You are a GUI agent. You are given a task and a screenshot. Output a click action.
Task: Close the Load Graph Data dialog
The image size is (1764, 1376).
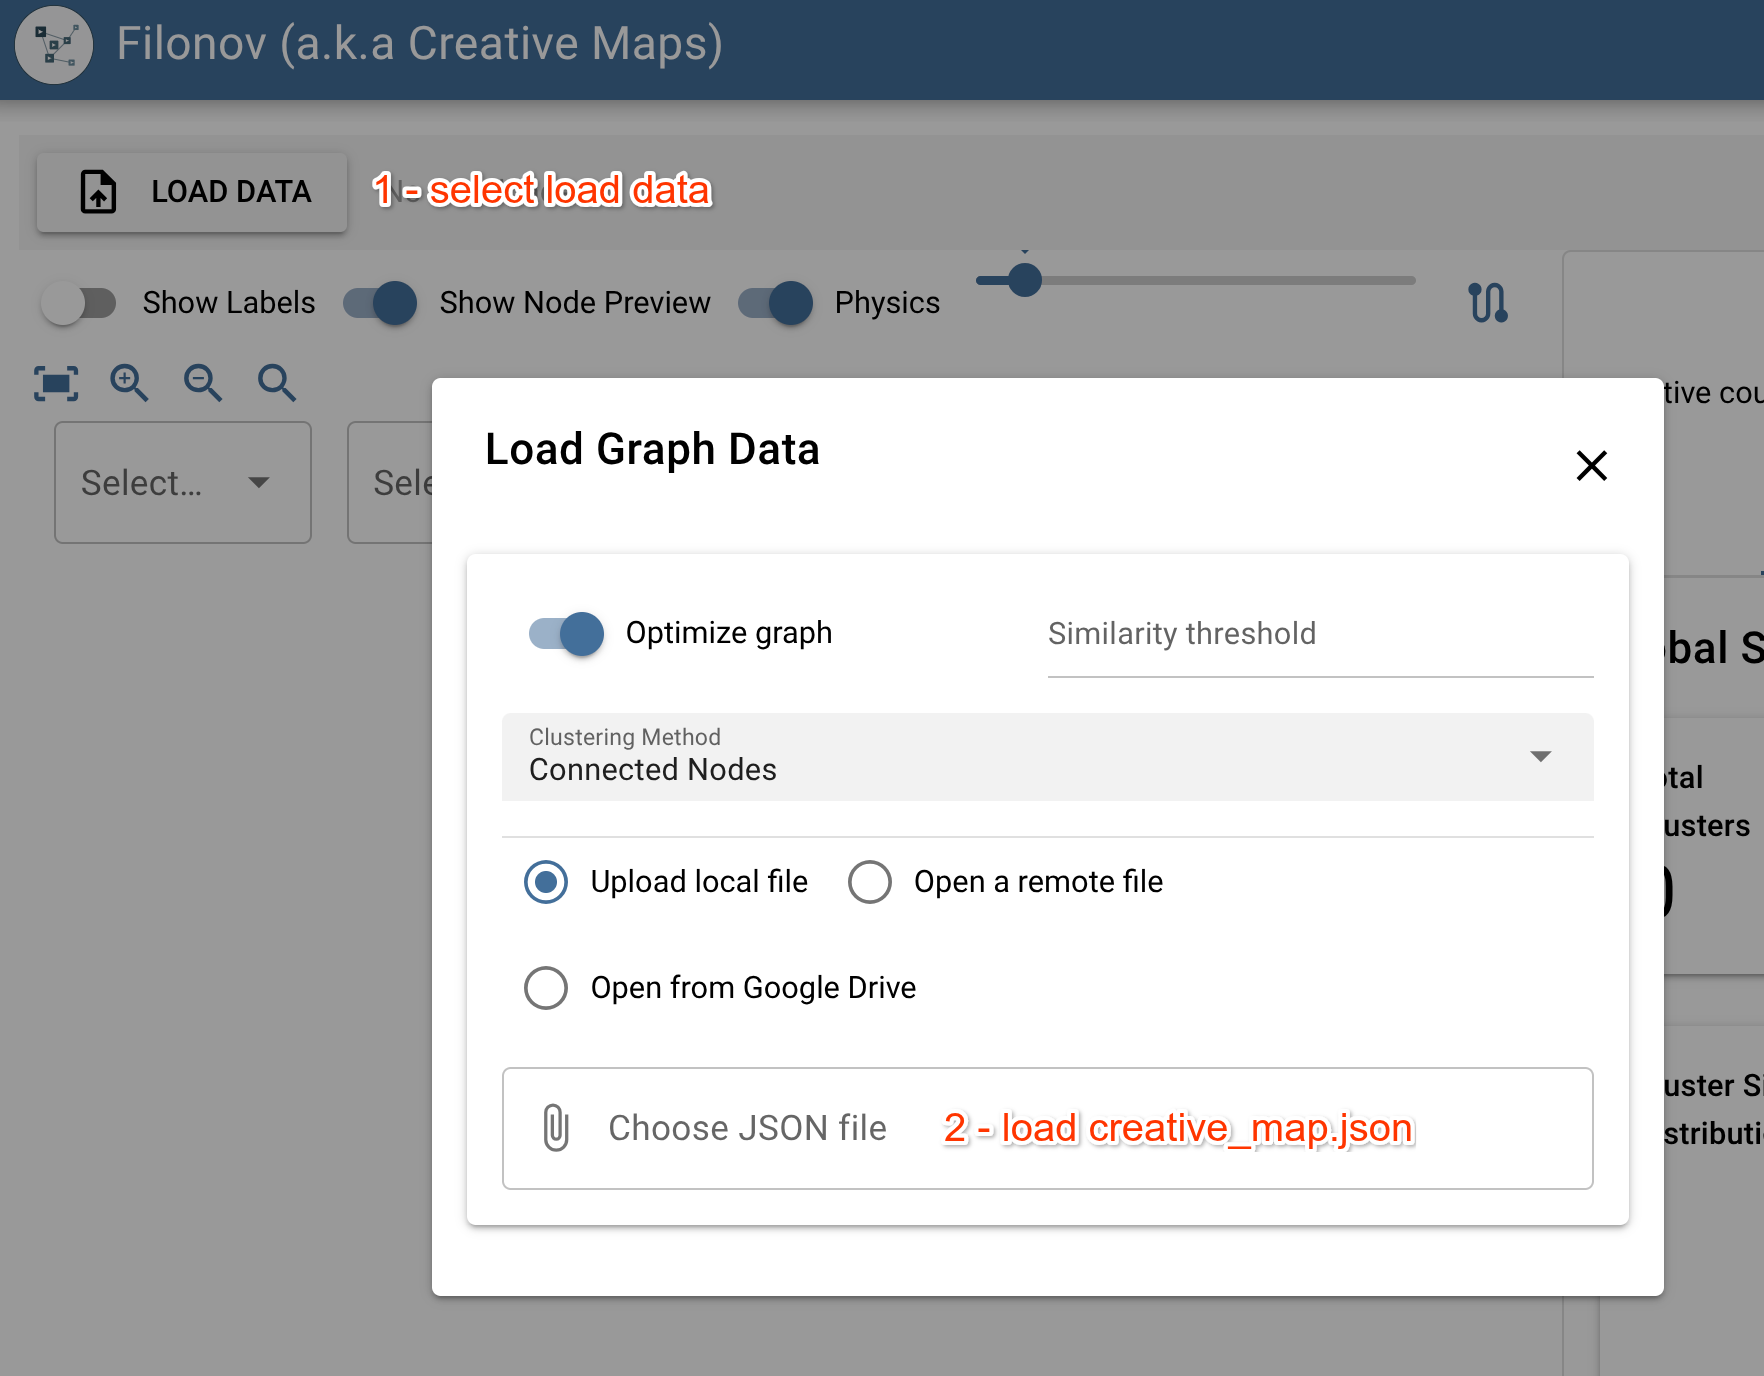click(1591, 465)
